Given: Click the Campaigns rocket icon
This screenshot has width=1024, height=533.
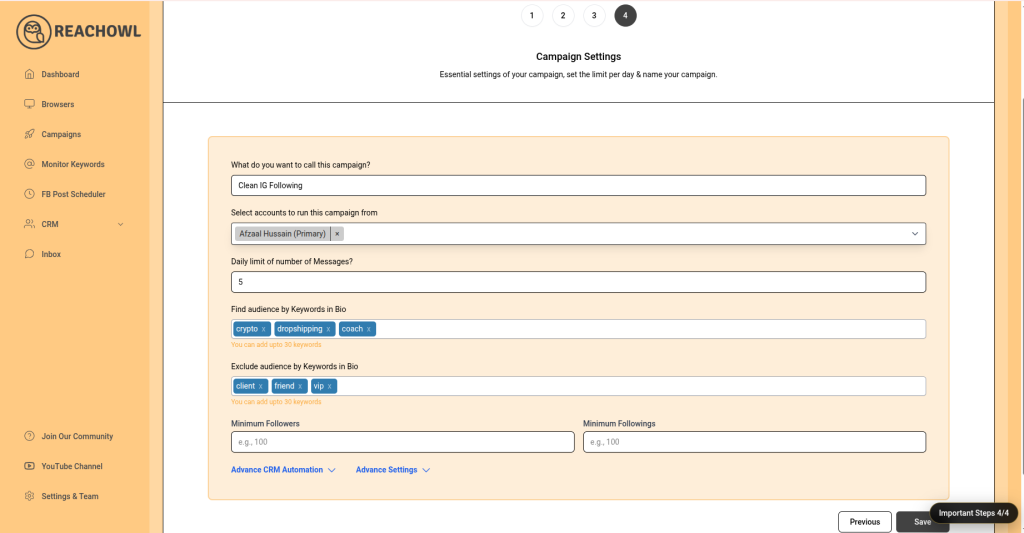Looking at the screenshot, I should tap(30, 134).
